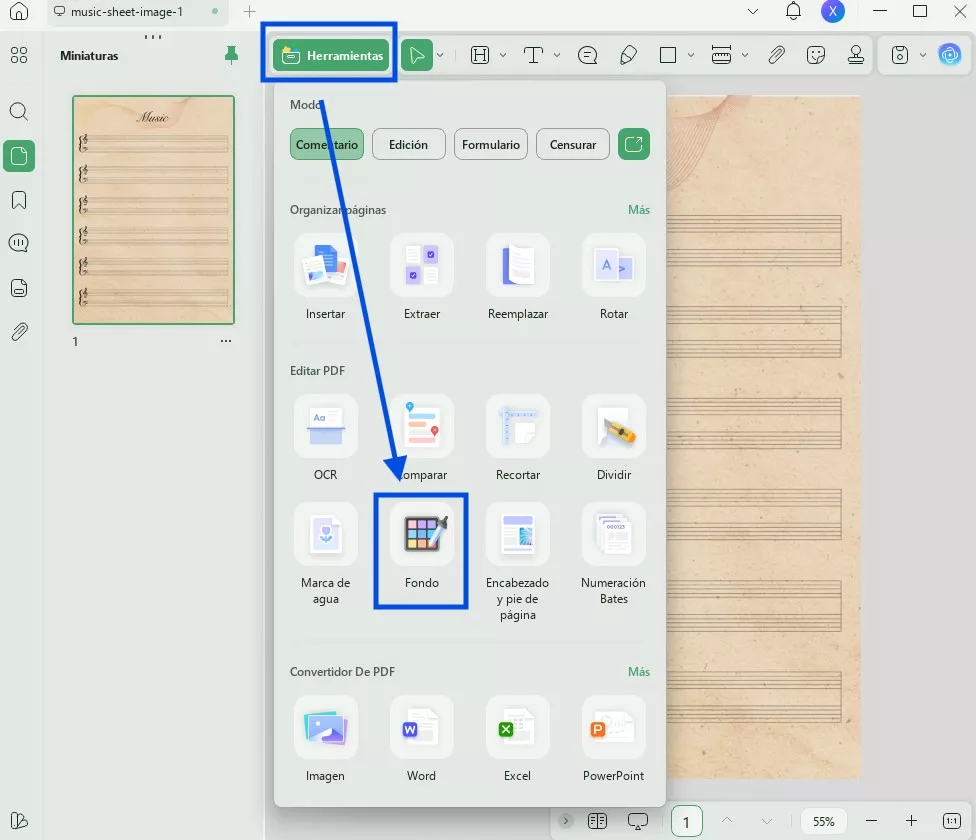Switch to Edición mode

pos(408,144)
